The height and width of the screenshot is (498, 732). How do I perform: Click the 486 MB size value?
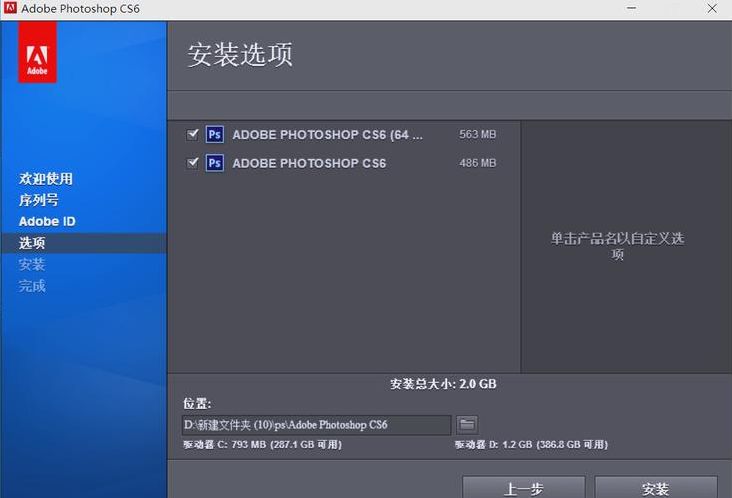pos(477,163)
